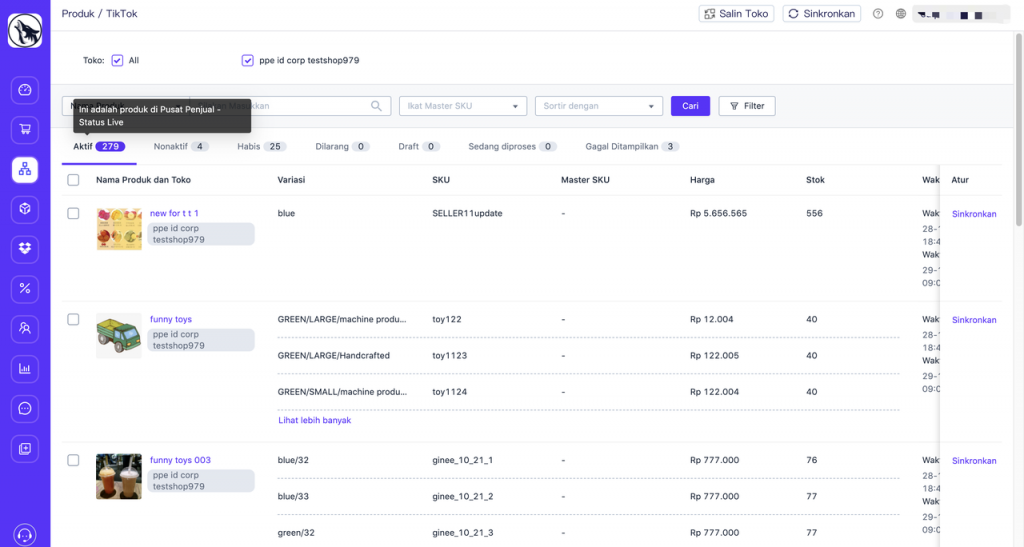Screen dimensions: 1024x547
Task: Open the shopping cart orders icon
Action: point(25,129)
